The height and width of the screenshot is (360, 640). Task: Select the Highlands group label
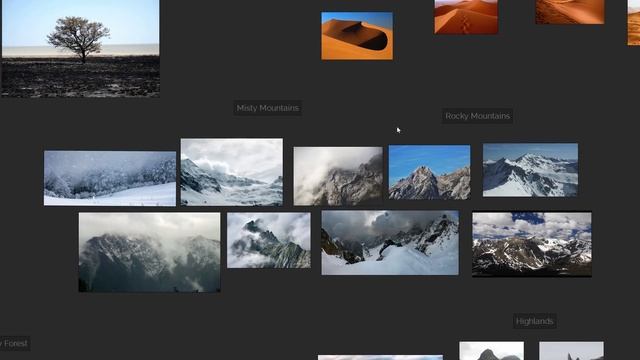535,321
